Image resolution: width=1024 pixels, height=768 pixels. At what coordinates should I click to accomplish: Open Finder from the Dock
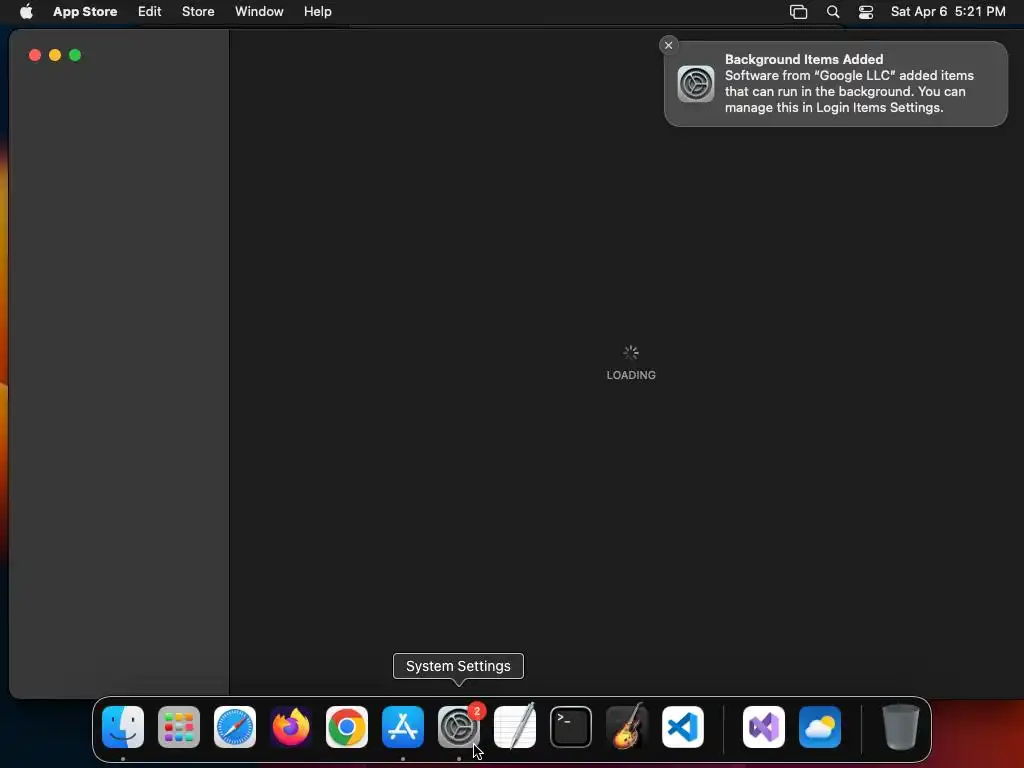pyautogui.click(x=123, y=727)
